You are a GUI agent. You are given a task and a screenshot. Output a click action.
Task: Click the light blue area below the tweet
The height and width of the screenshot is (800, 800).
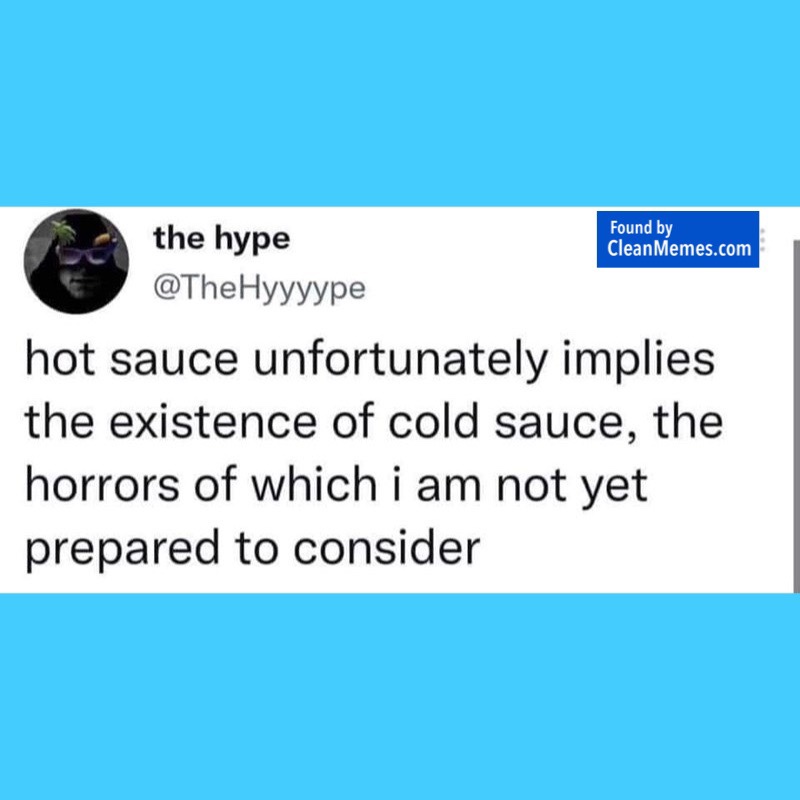pos(400,696)
